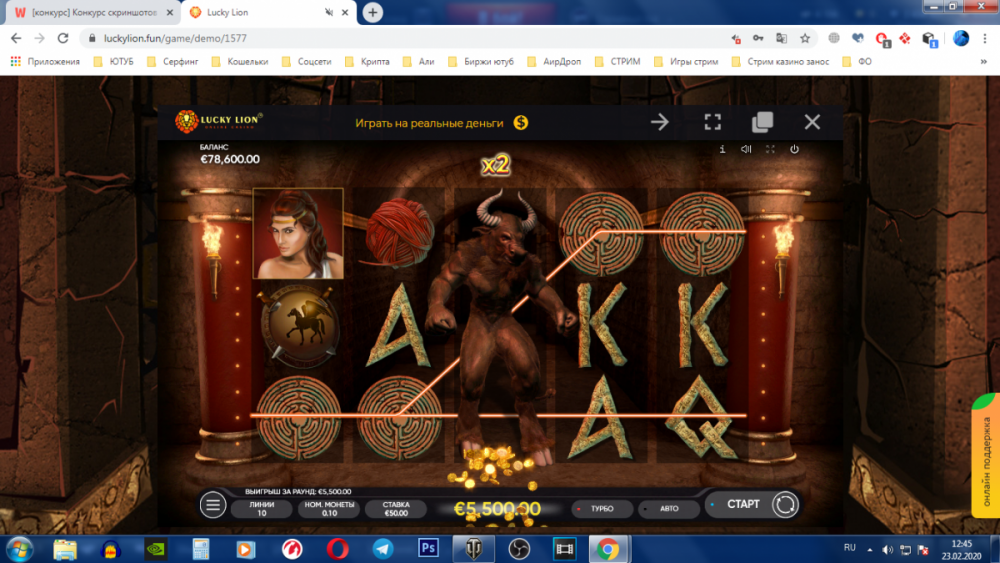
Task: Click the circular spin icon beside СТАРТ
Action: point(785,505)
